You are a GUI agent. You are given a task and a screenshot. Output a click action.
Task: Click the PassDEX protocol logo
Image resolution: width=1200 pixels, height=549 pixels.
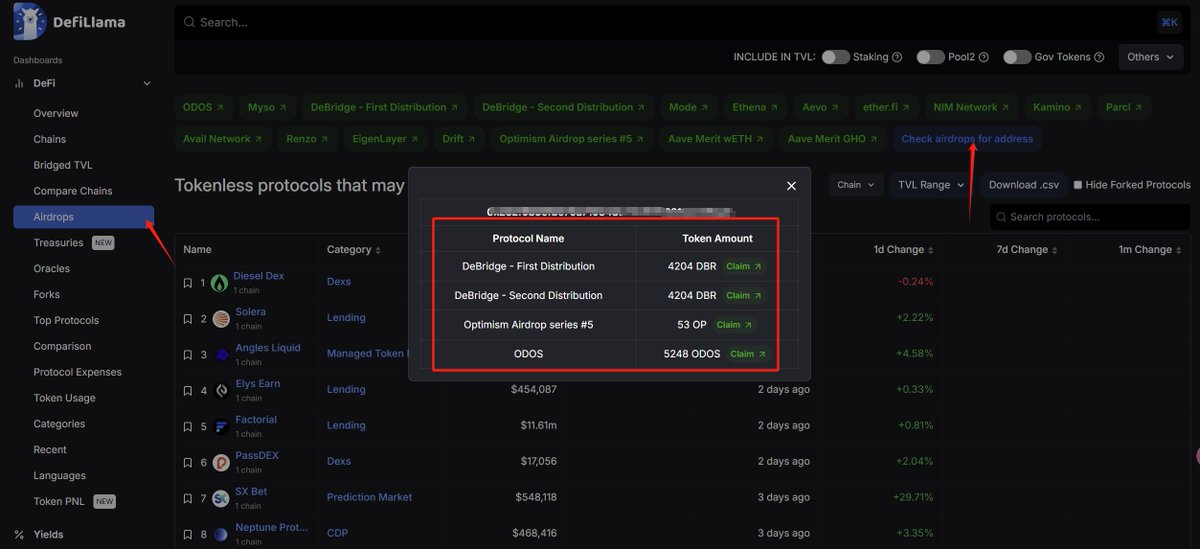pyautogui.click(x=221, y=463)
